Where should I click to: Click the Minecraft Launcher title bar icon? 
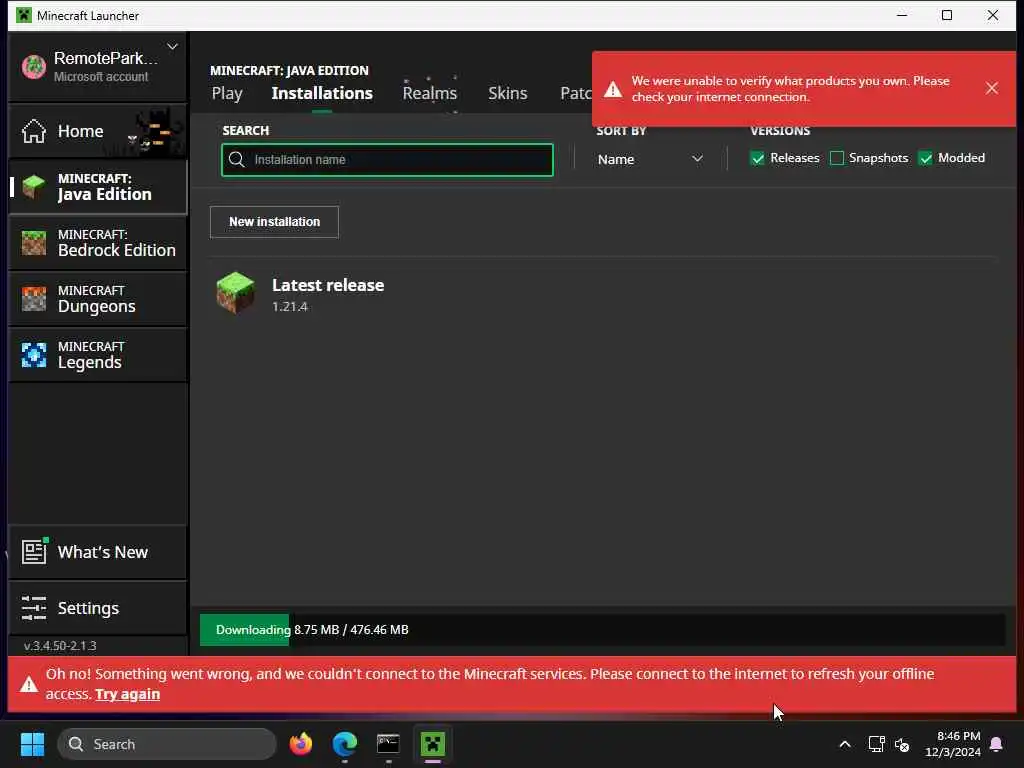[x=24, y=15]
